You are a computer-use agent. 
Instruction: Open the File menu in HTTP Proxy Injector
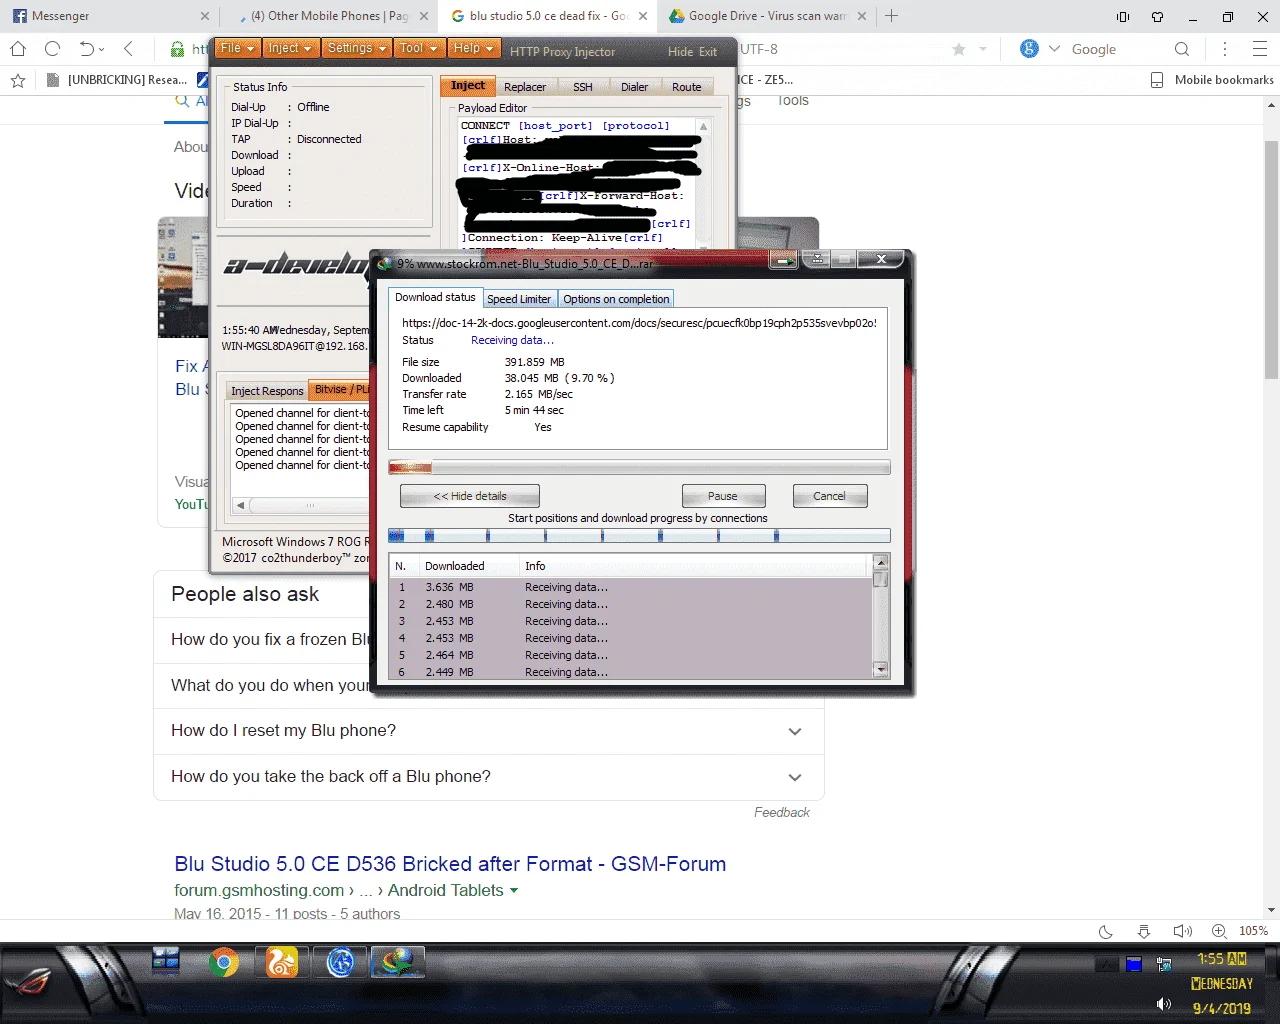click(x=238, y=48)
